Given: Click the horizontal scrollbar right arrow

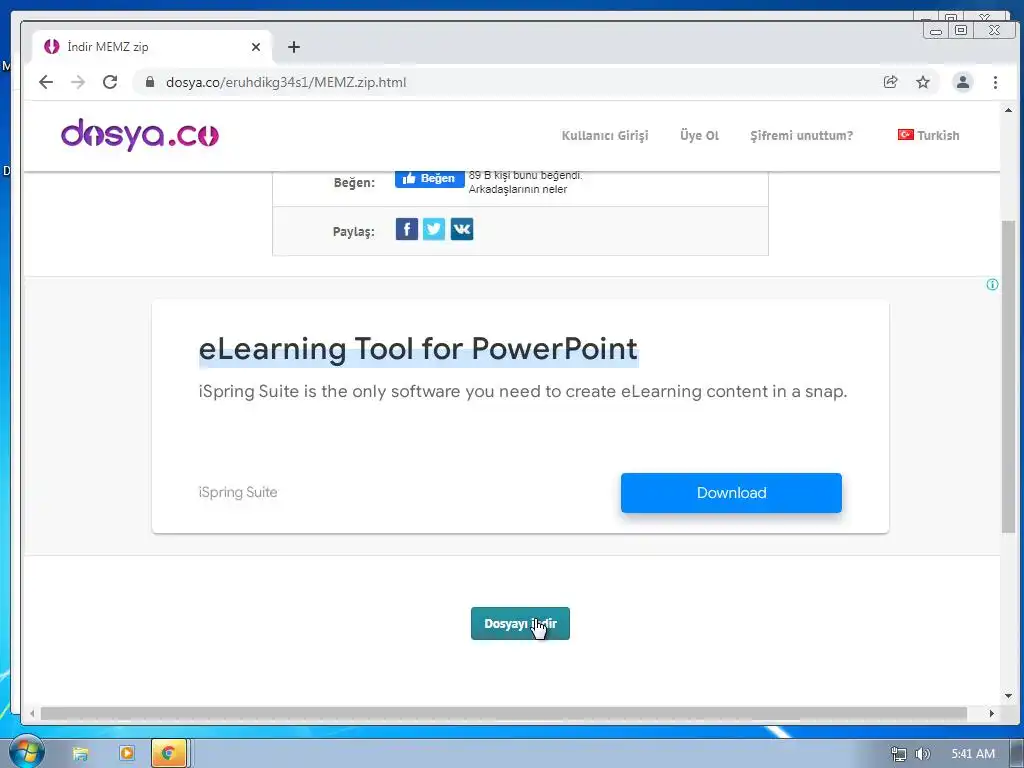Looking at the screenshot, I should click(992, 713).
